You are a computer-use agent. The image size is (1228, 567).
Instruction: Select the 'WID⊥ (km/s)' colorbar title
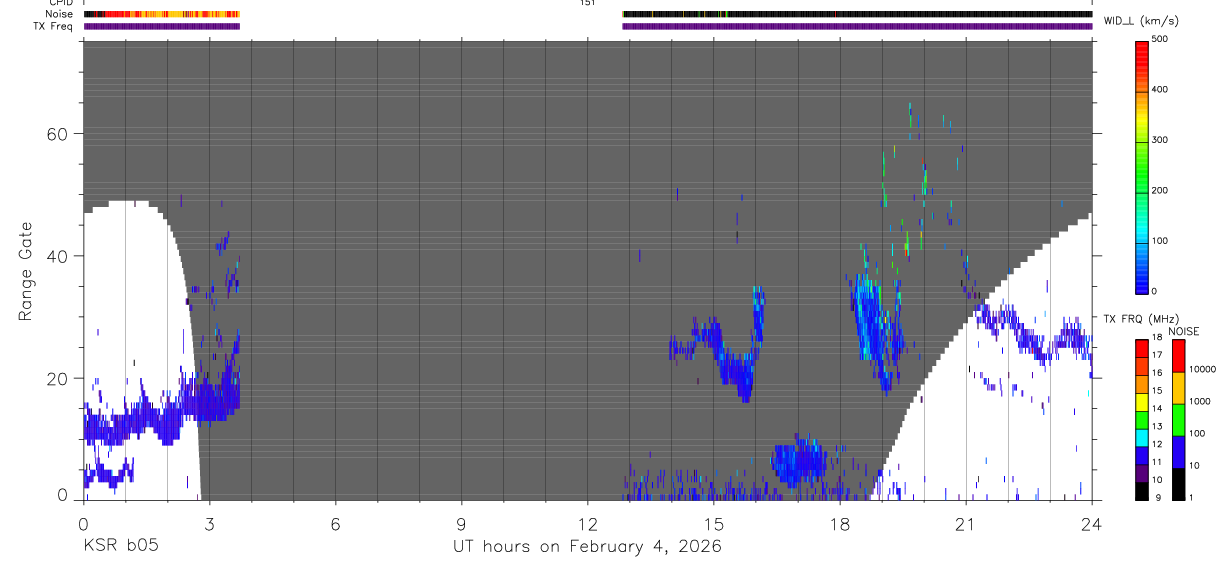[x=1140, y=21]
